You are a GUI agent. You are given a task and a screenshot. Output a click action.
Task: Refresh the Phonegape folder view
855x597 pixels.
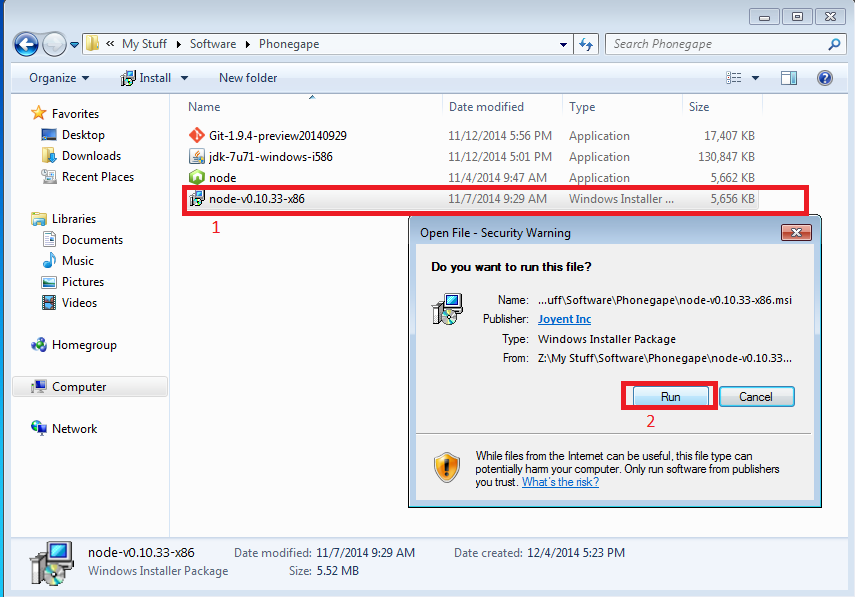click(586, 44)
